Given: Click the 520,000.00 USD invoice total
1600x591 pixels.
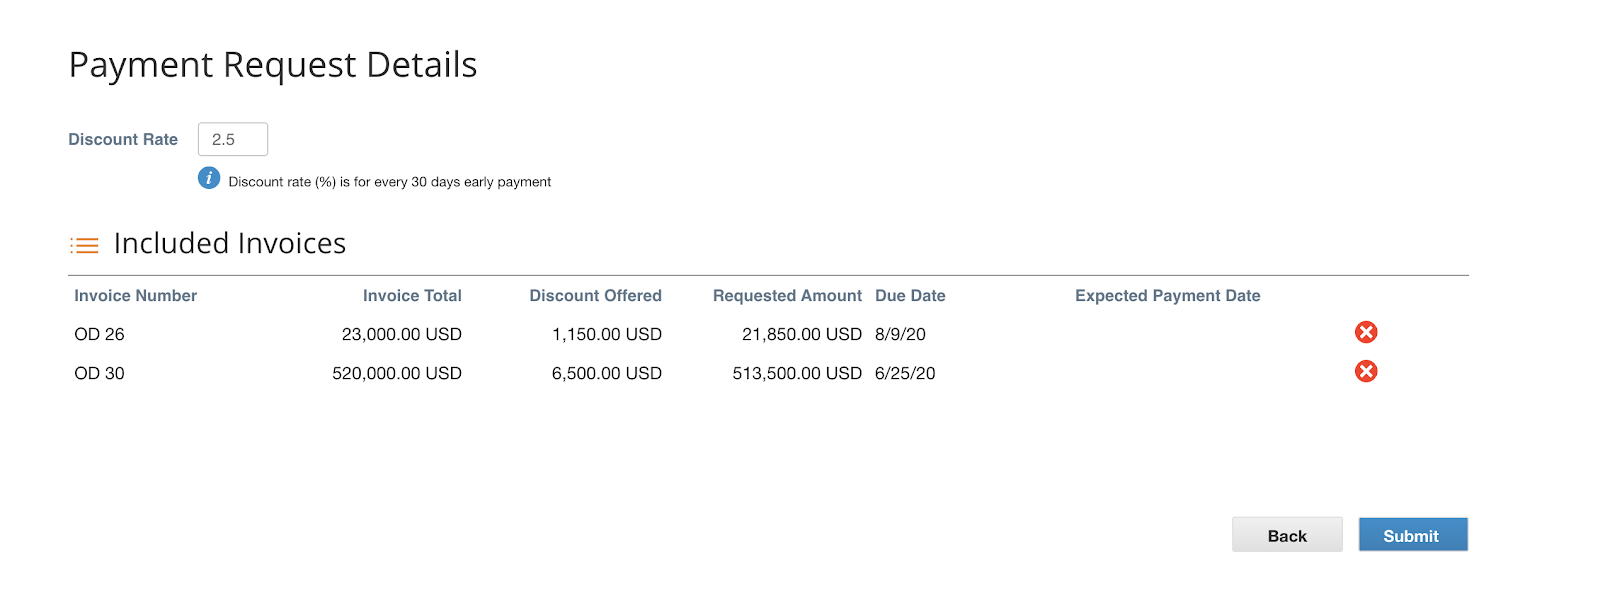Looking at the screenshot, I should [397, 373].
